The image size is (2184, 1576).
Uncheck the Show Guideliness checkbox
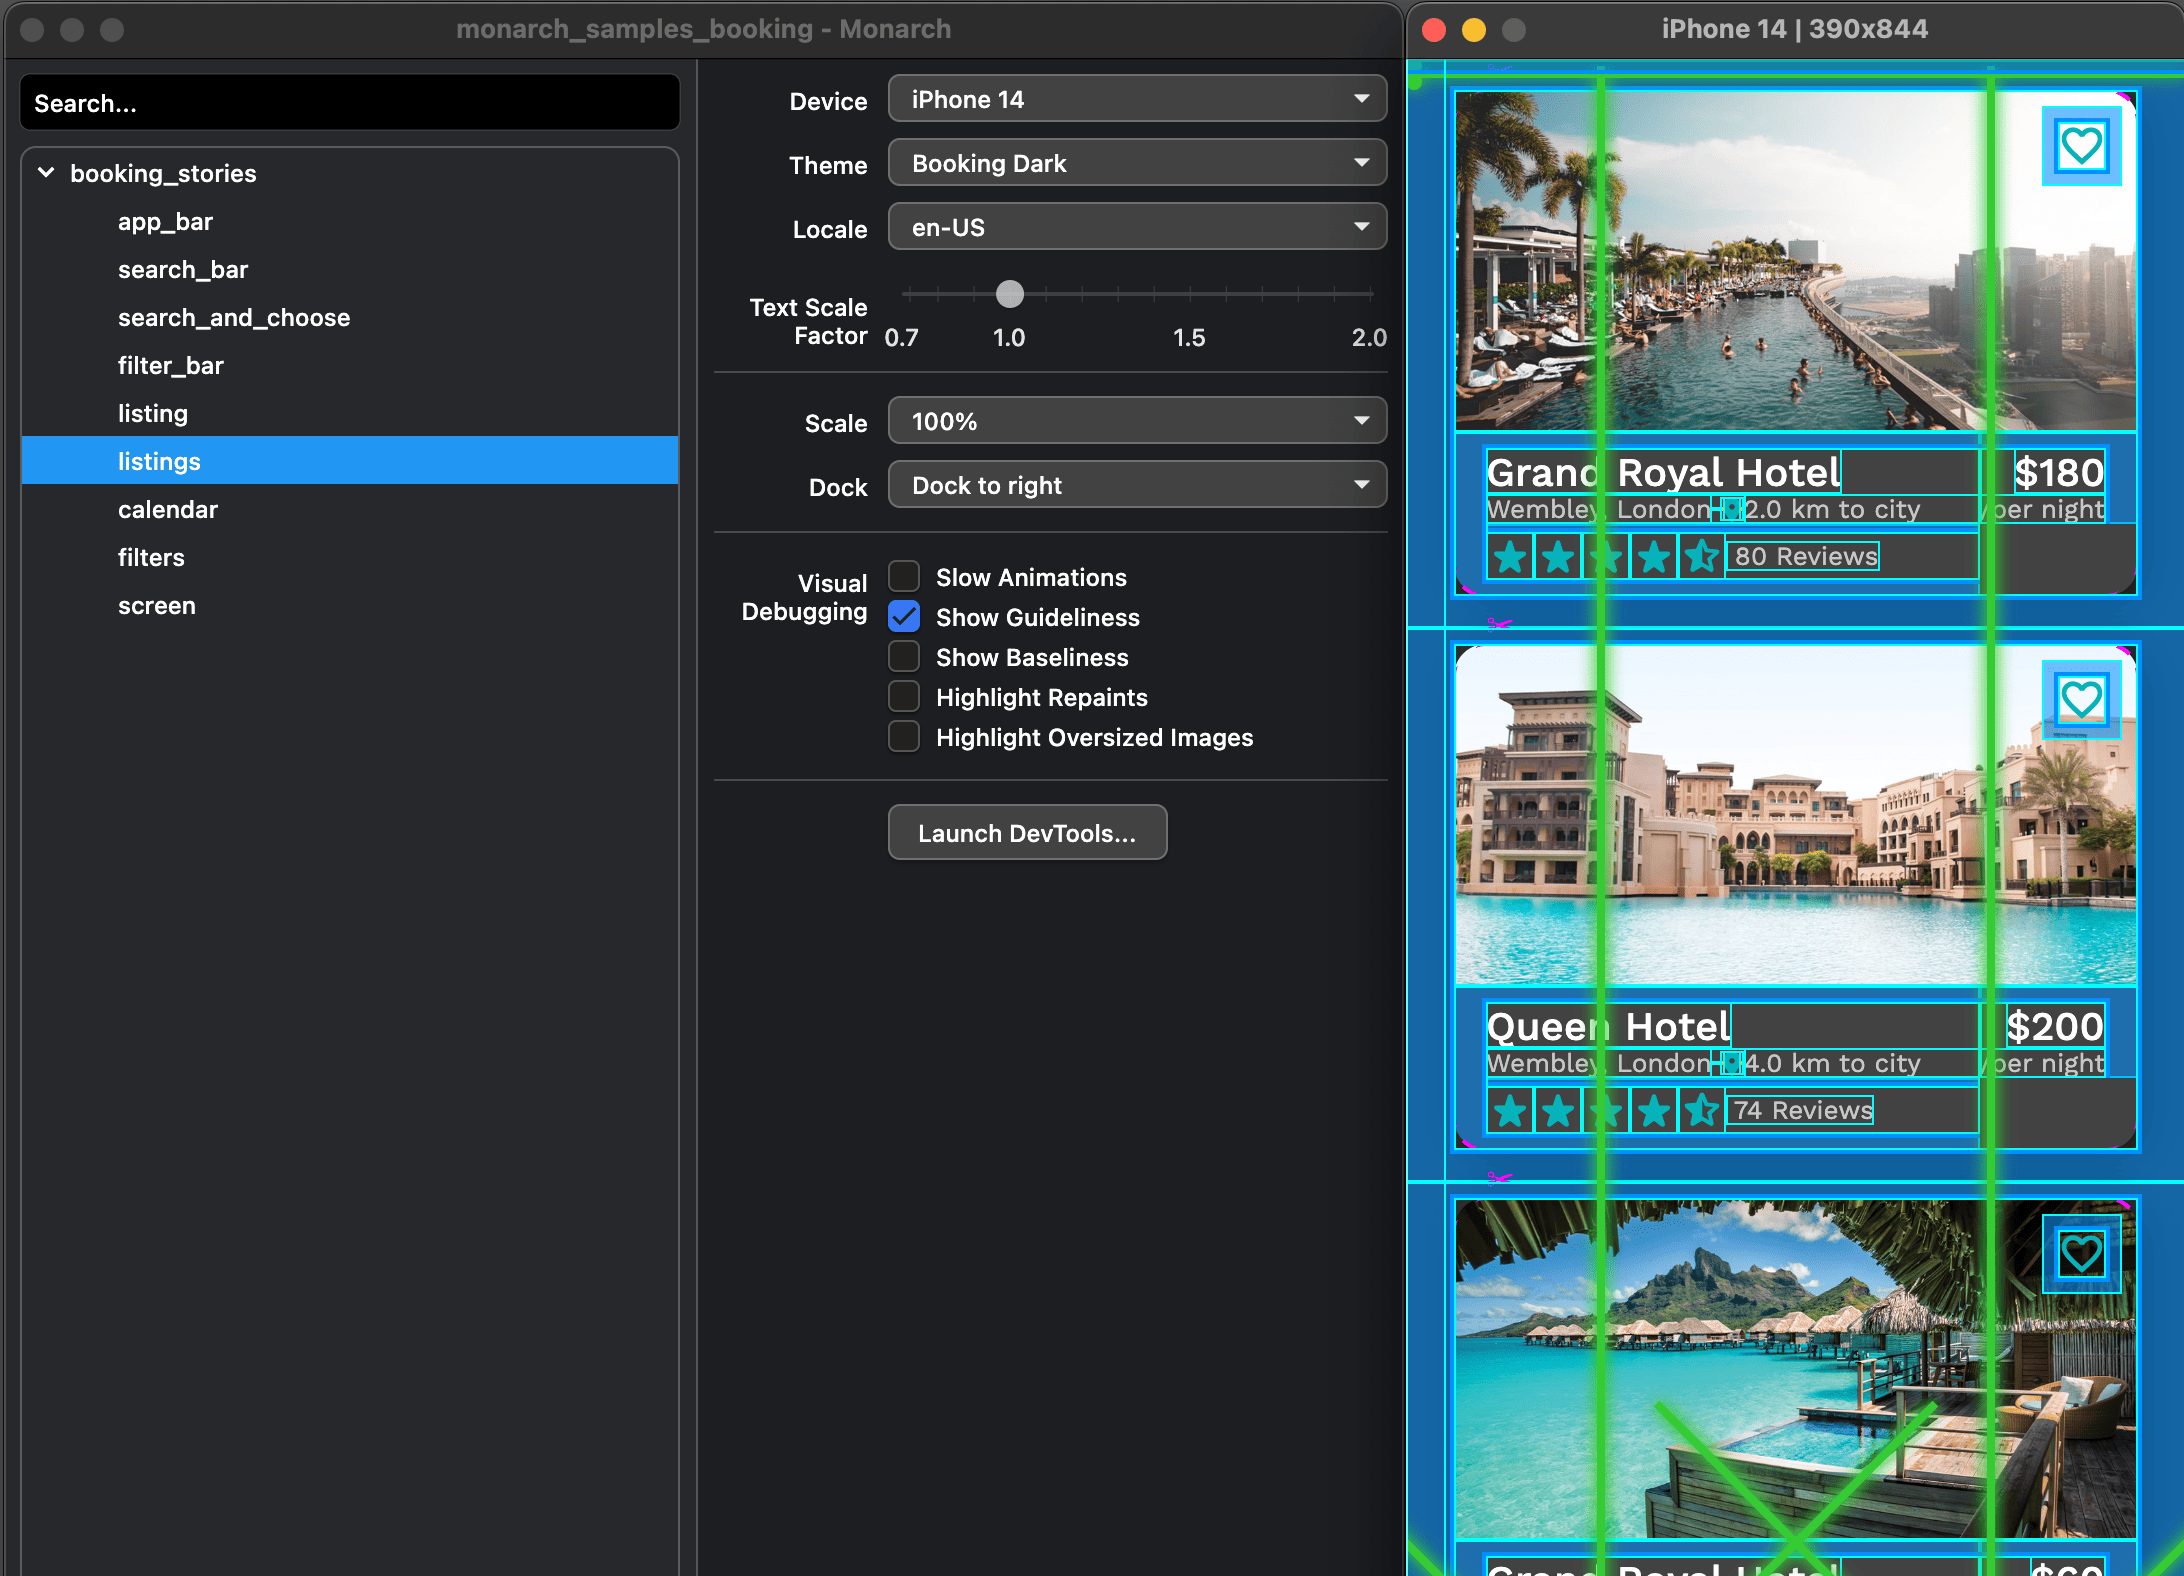click(904, 617)
